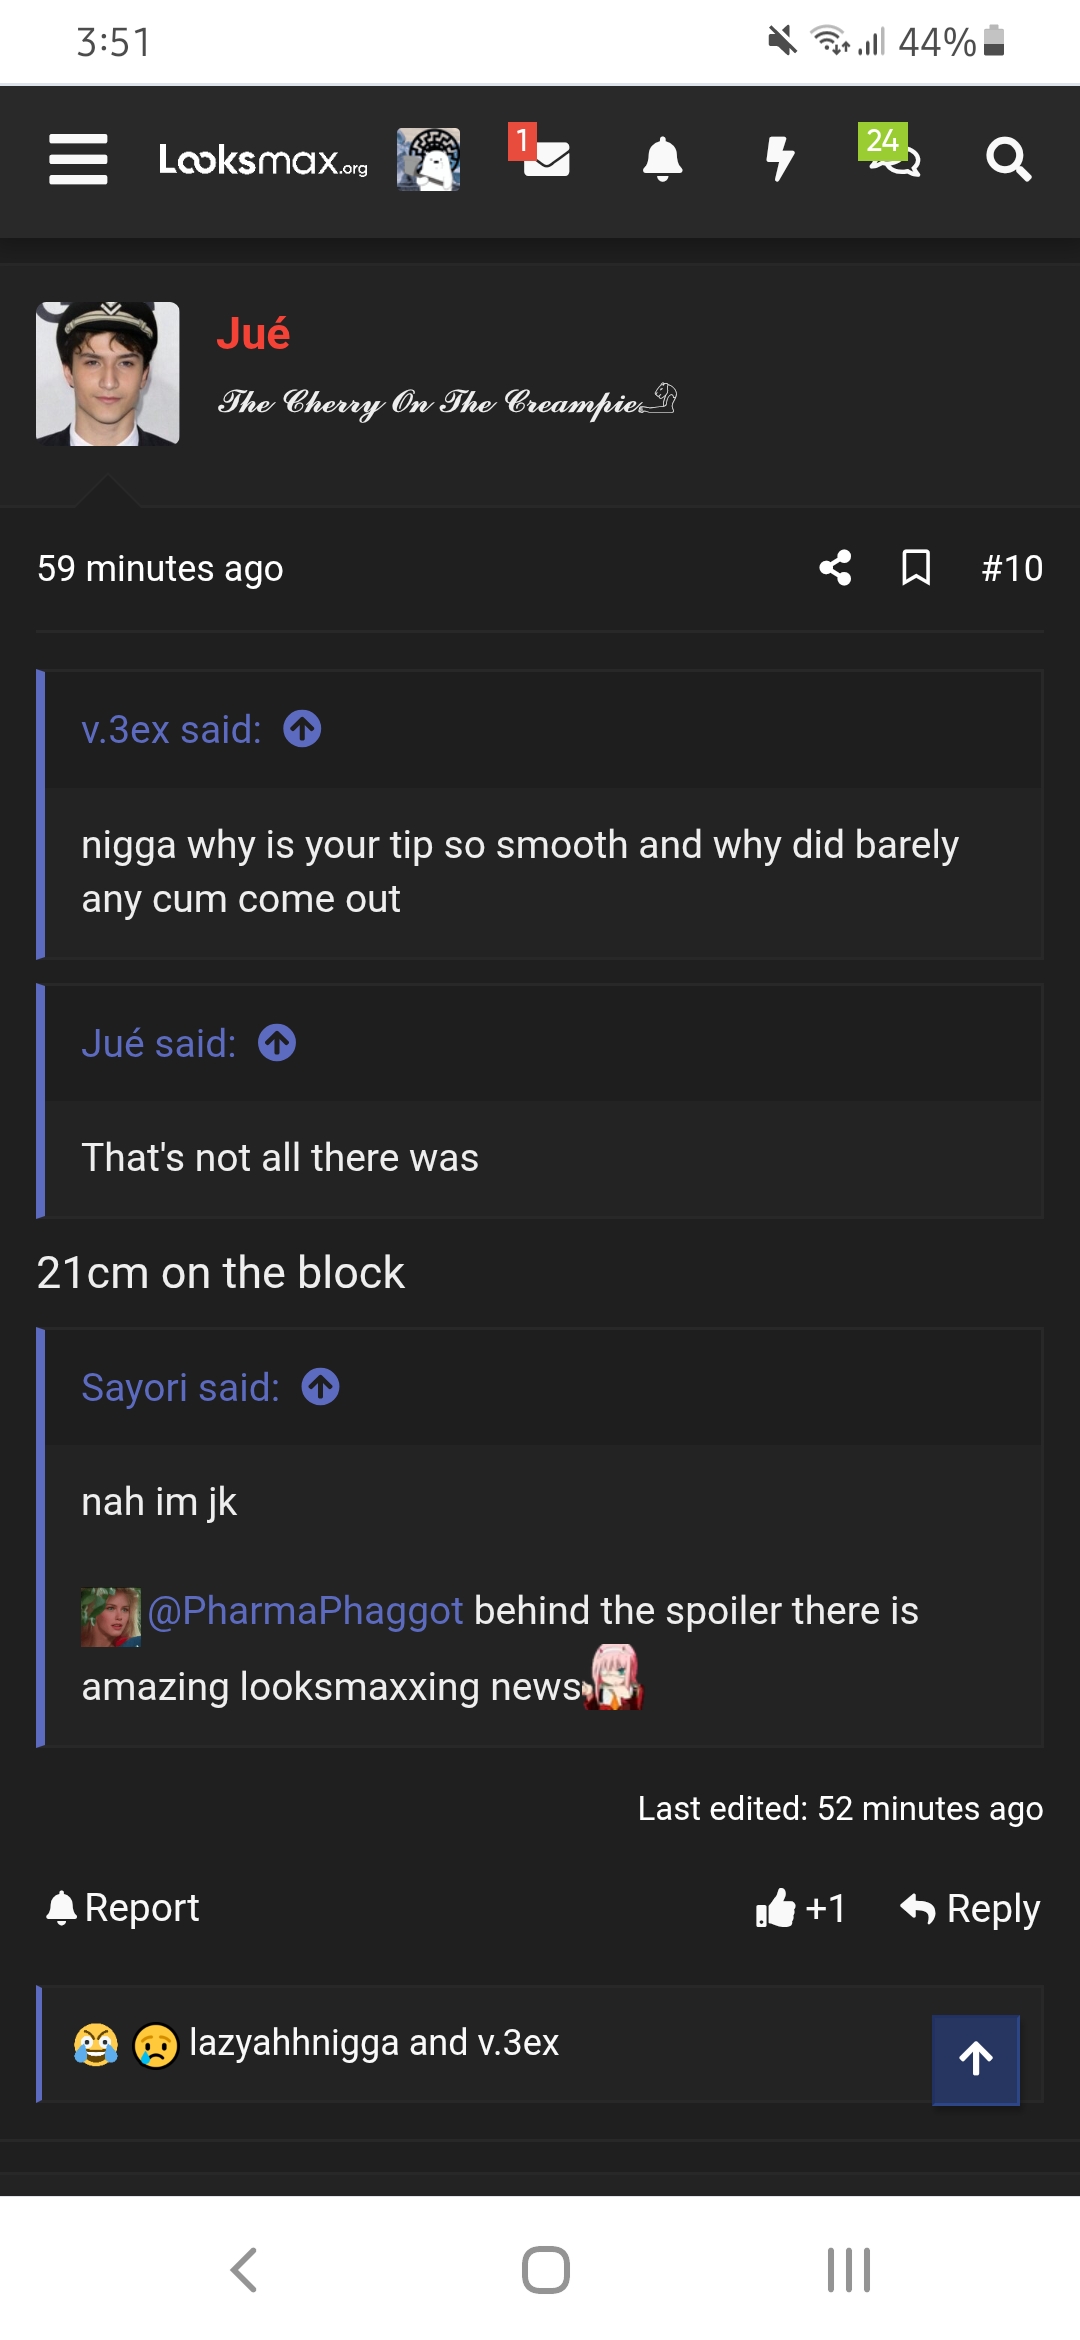Report this post
The width and height of the screenshot is (1080, 2340).
[x=123, y=1908]
